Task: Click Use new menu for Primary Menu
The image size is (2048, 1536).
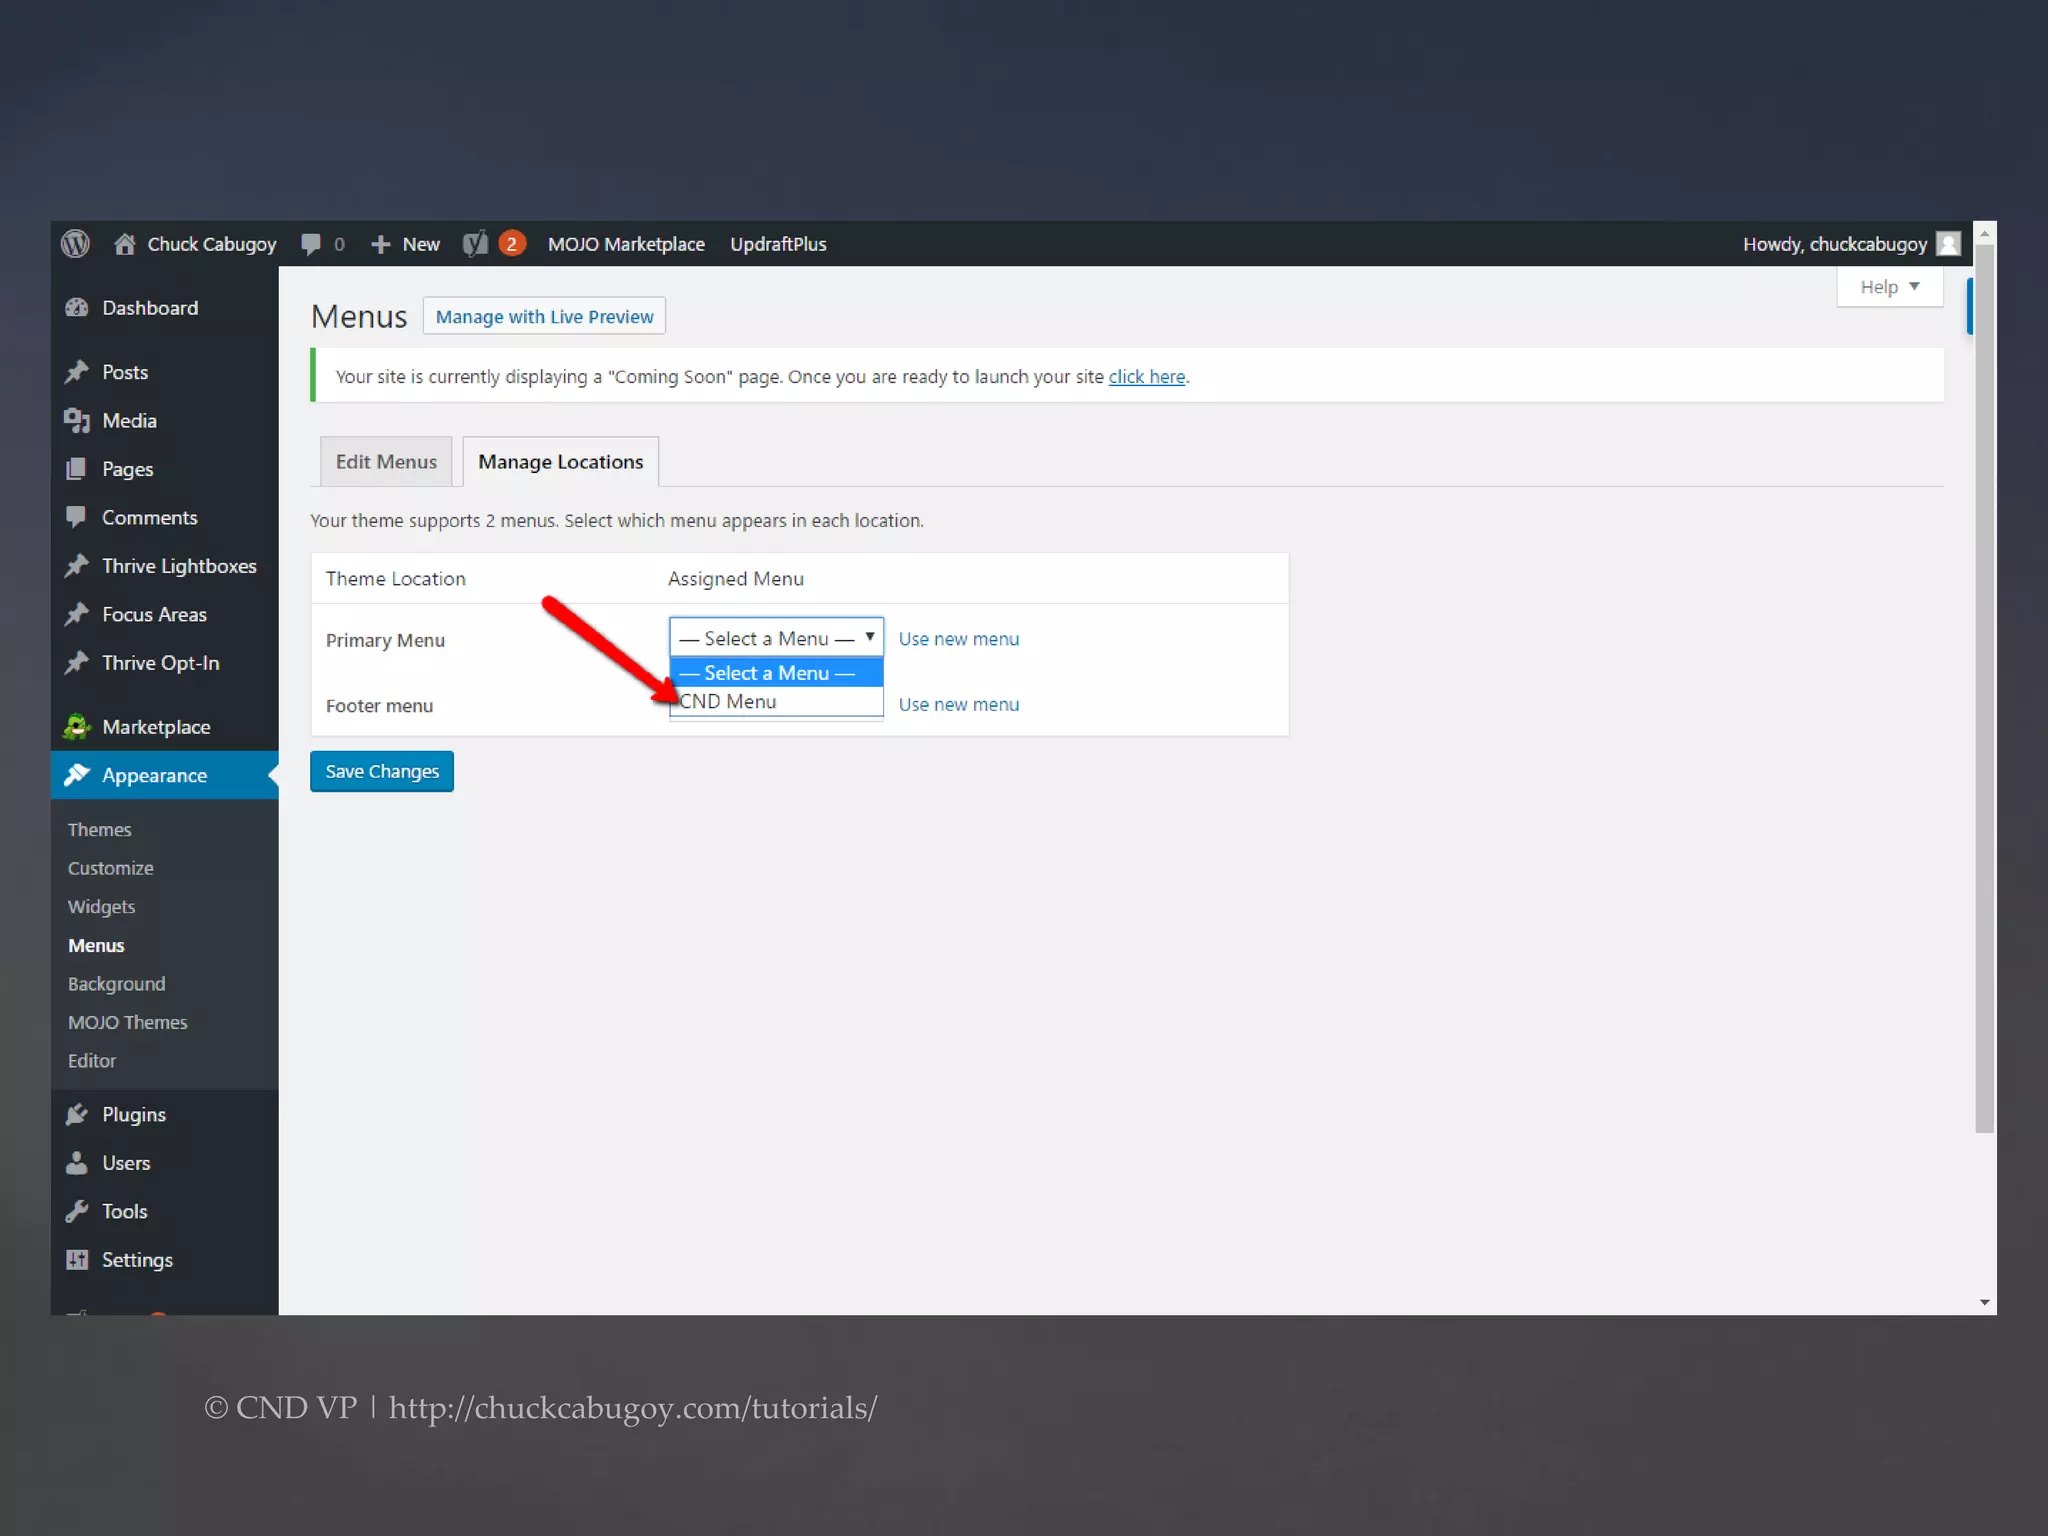Action: 959,639
